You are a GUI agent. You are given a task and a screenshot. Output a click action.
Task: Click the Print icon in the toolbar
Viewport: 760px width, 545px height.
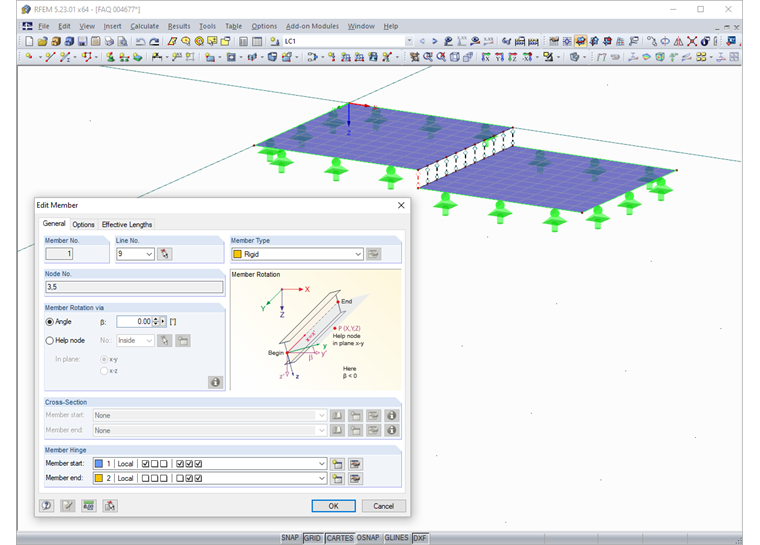109,41
